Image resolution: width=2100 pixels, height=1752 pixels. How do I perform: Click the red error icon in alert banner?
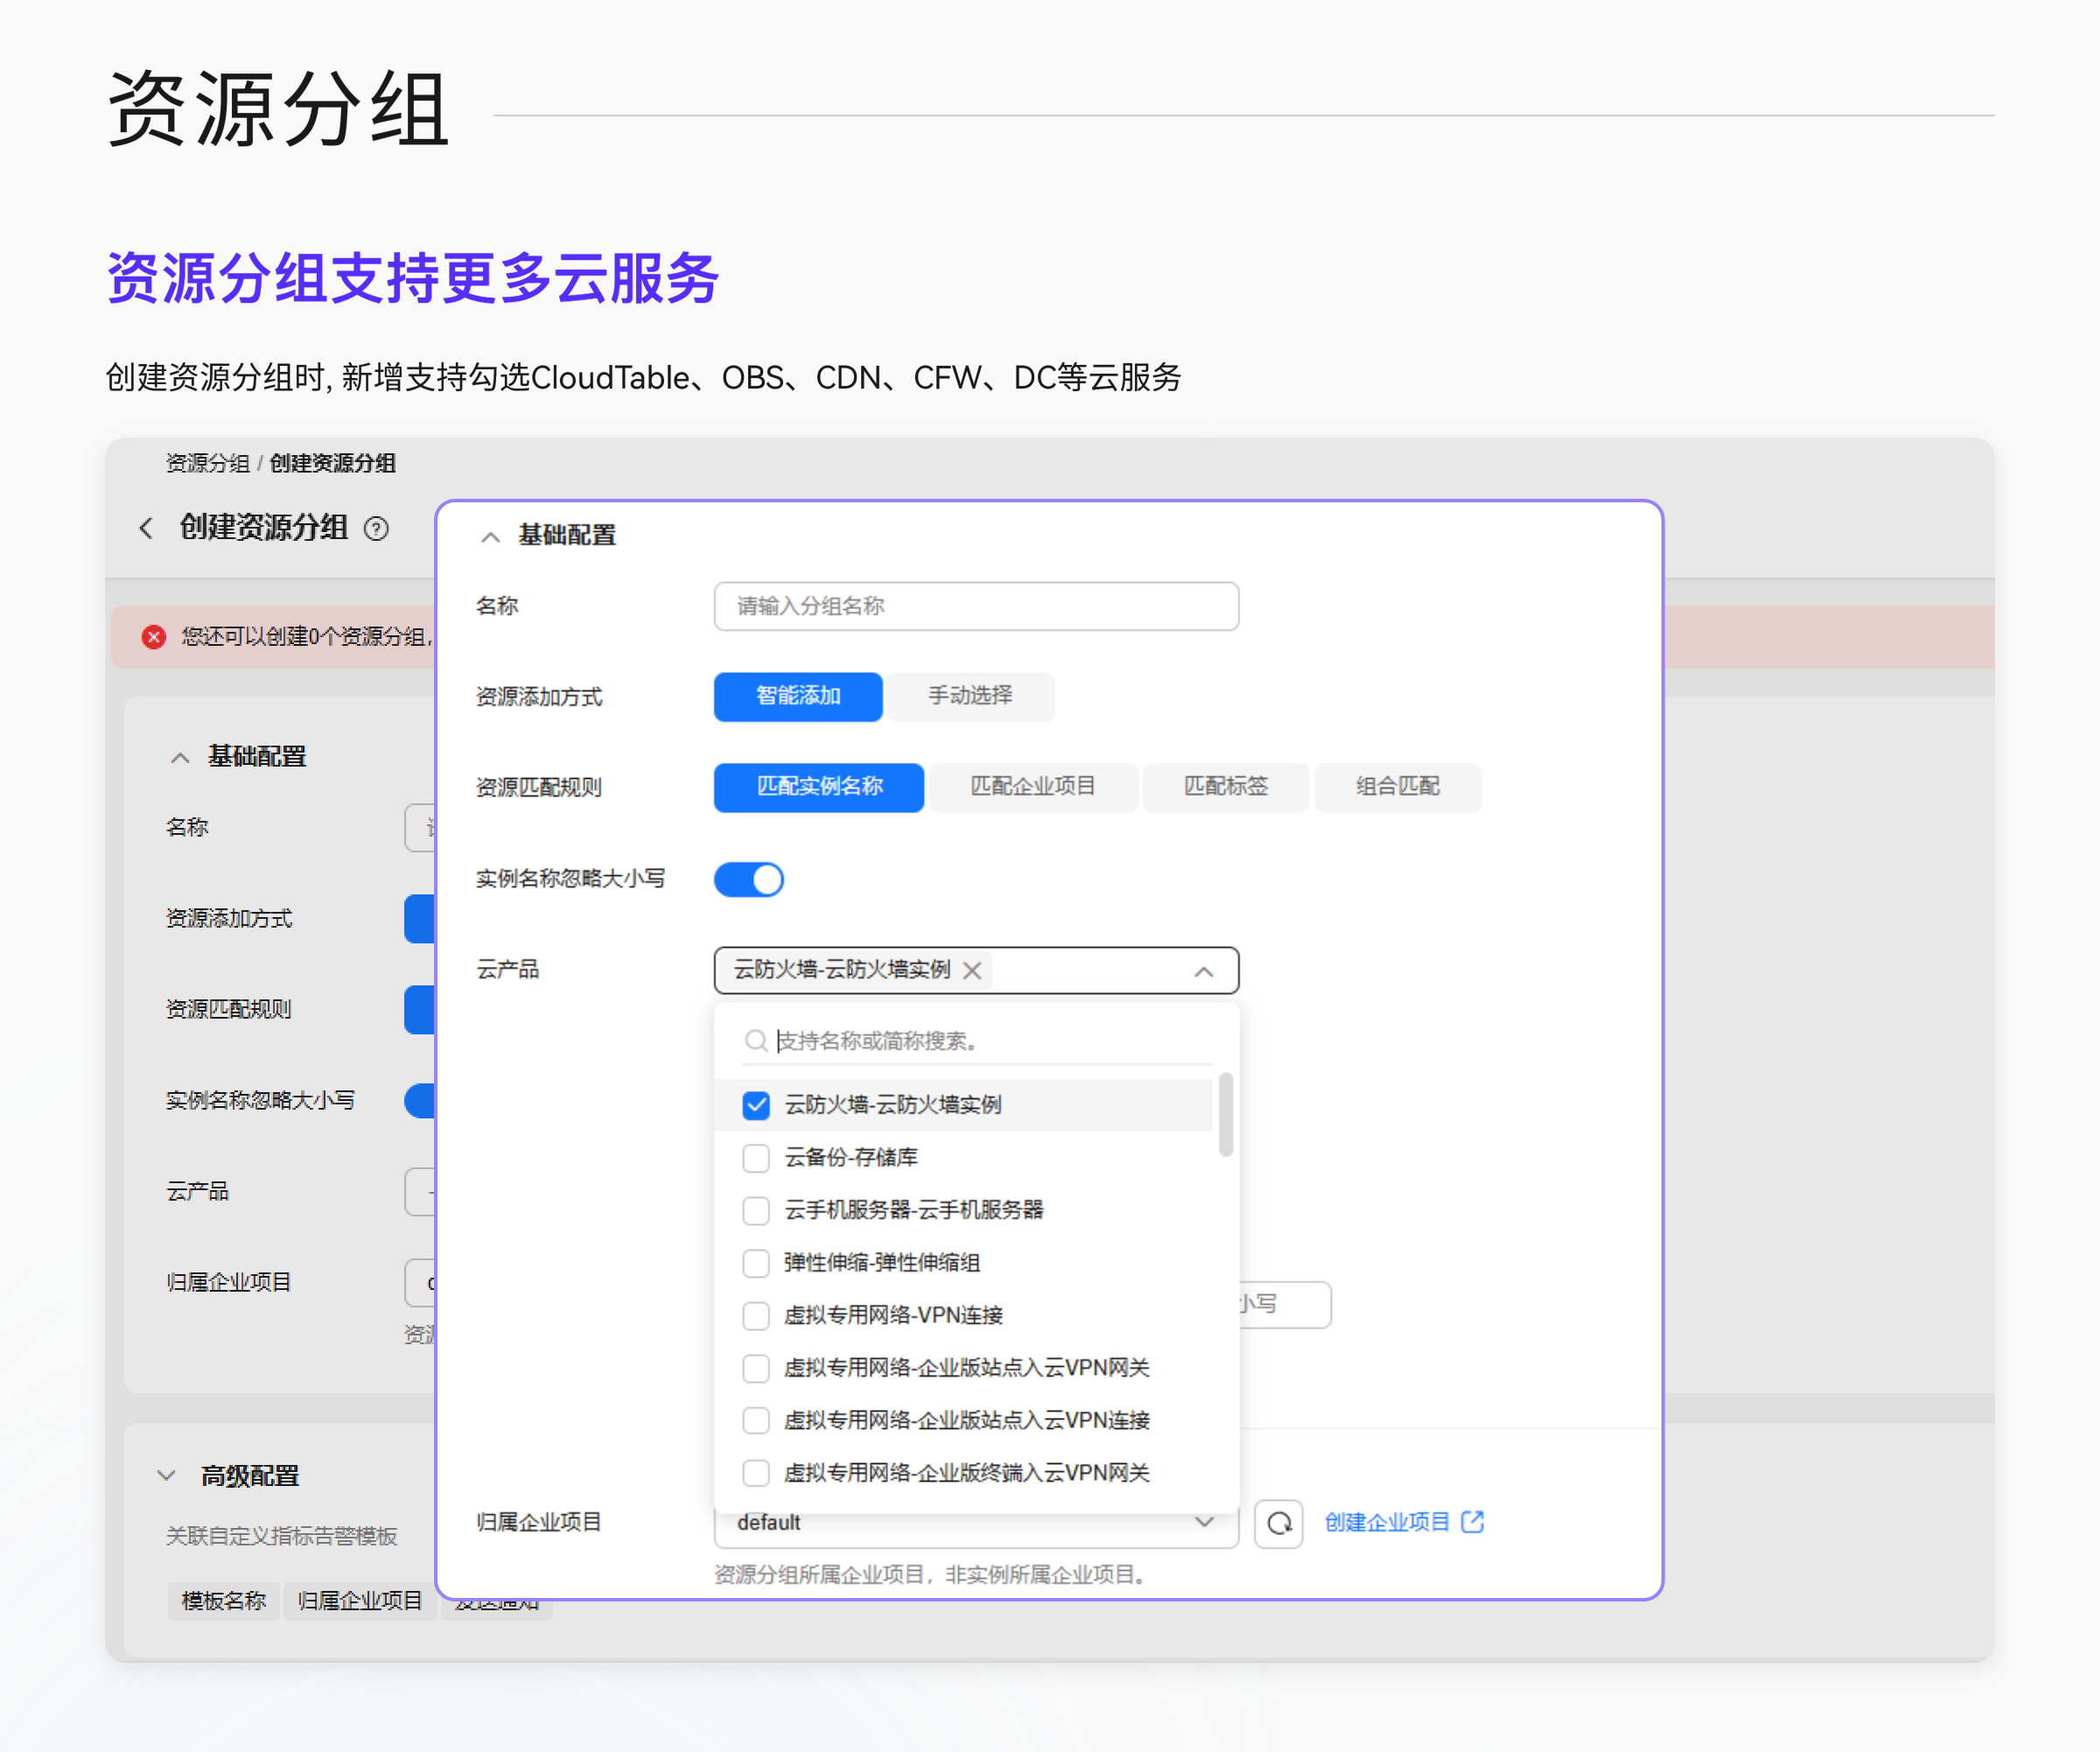[154, 637]
